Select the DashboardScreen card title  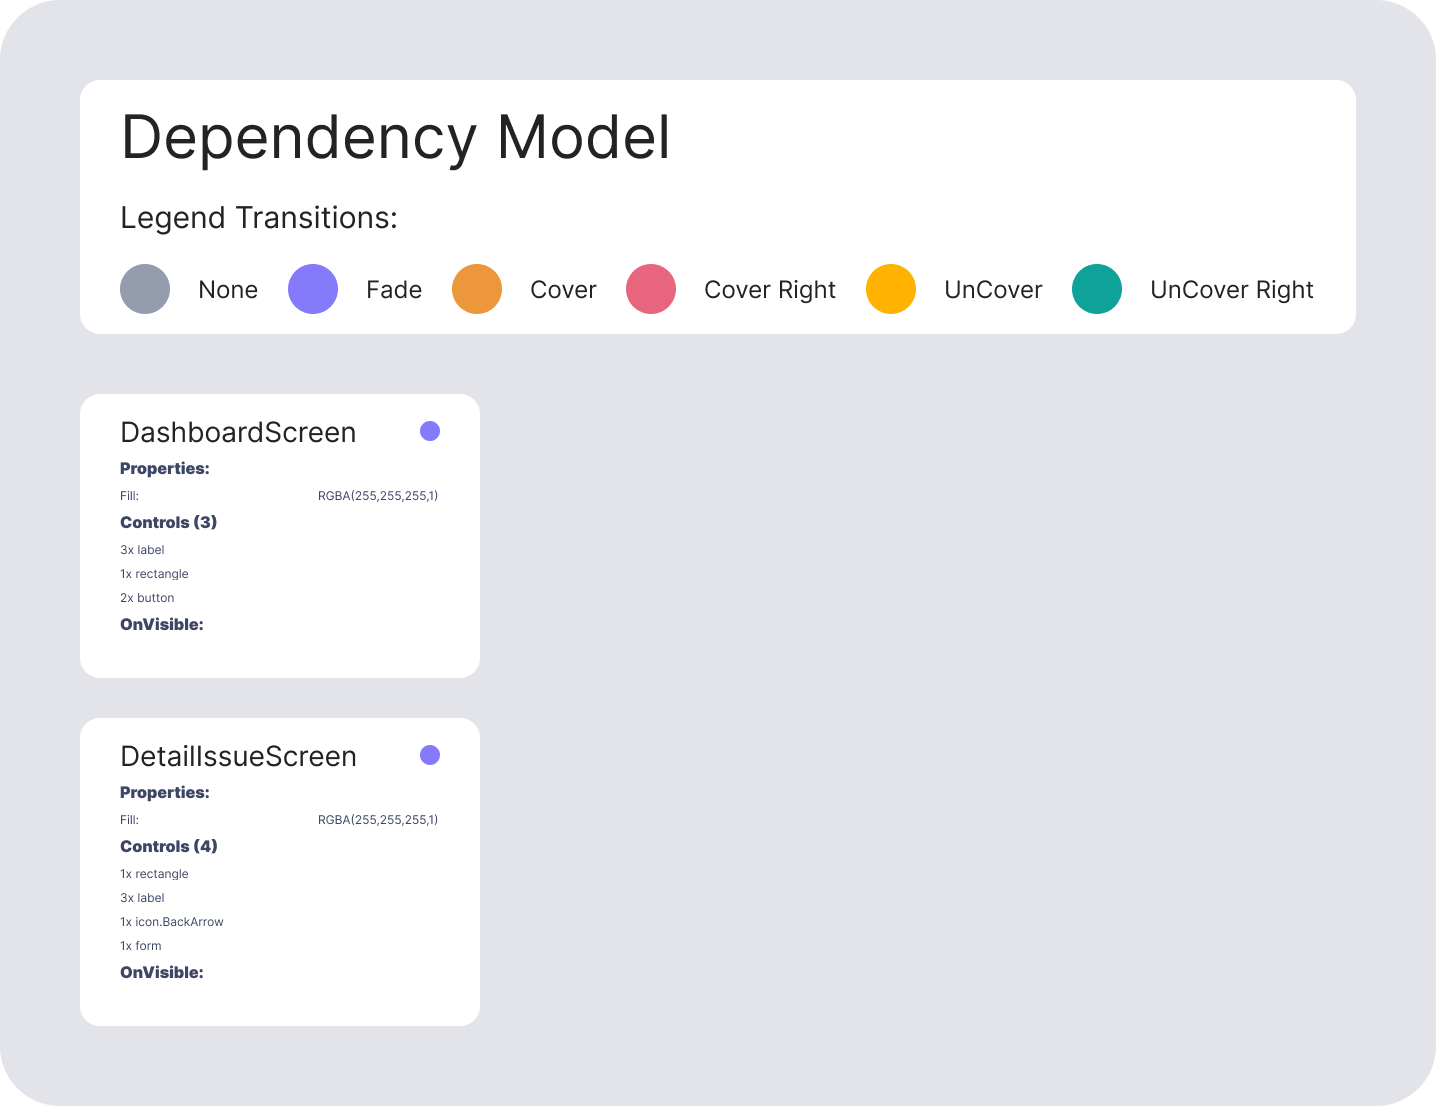[x=238, y=432]
